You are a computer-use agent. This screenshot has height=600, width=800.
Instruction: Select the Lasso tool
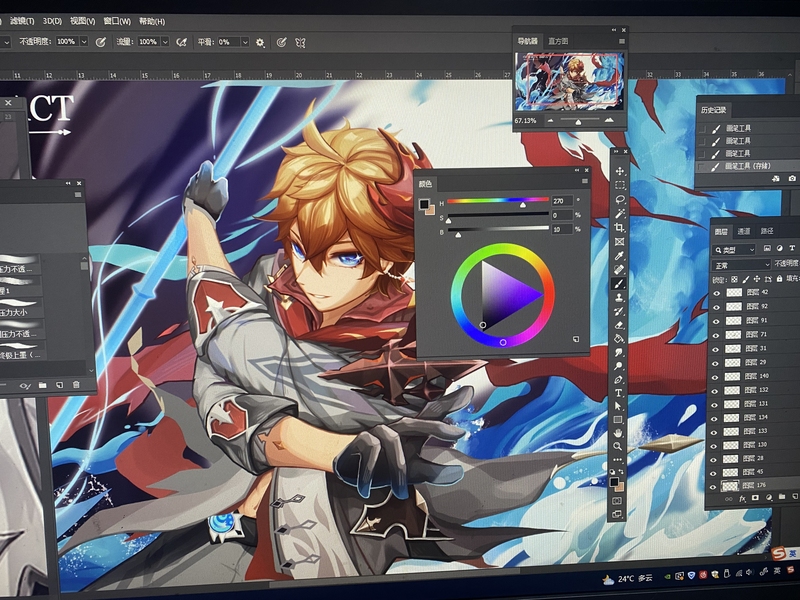(x=619, y=199)
